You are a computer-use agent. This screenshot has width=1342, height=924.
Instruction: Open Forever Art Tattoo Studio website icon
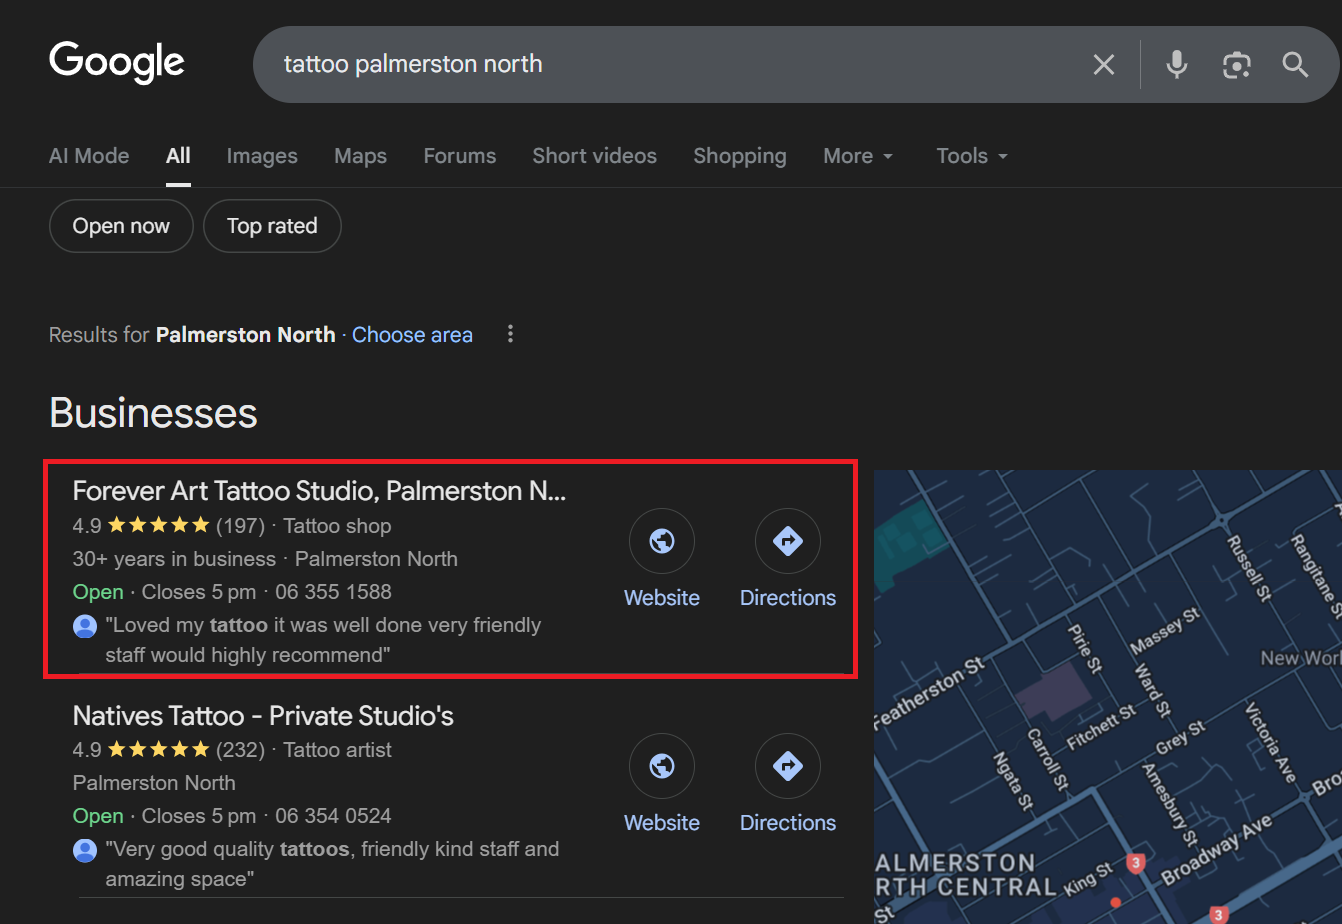661,542
